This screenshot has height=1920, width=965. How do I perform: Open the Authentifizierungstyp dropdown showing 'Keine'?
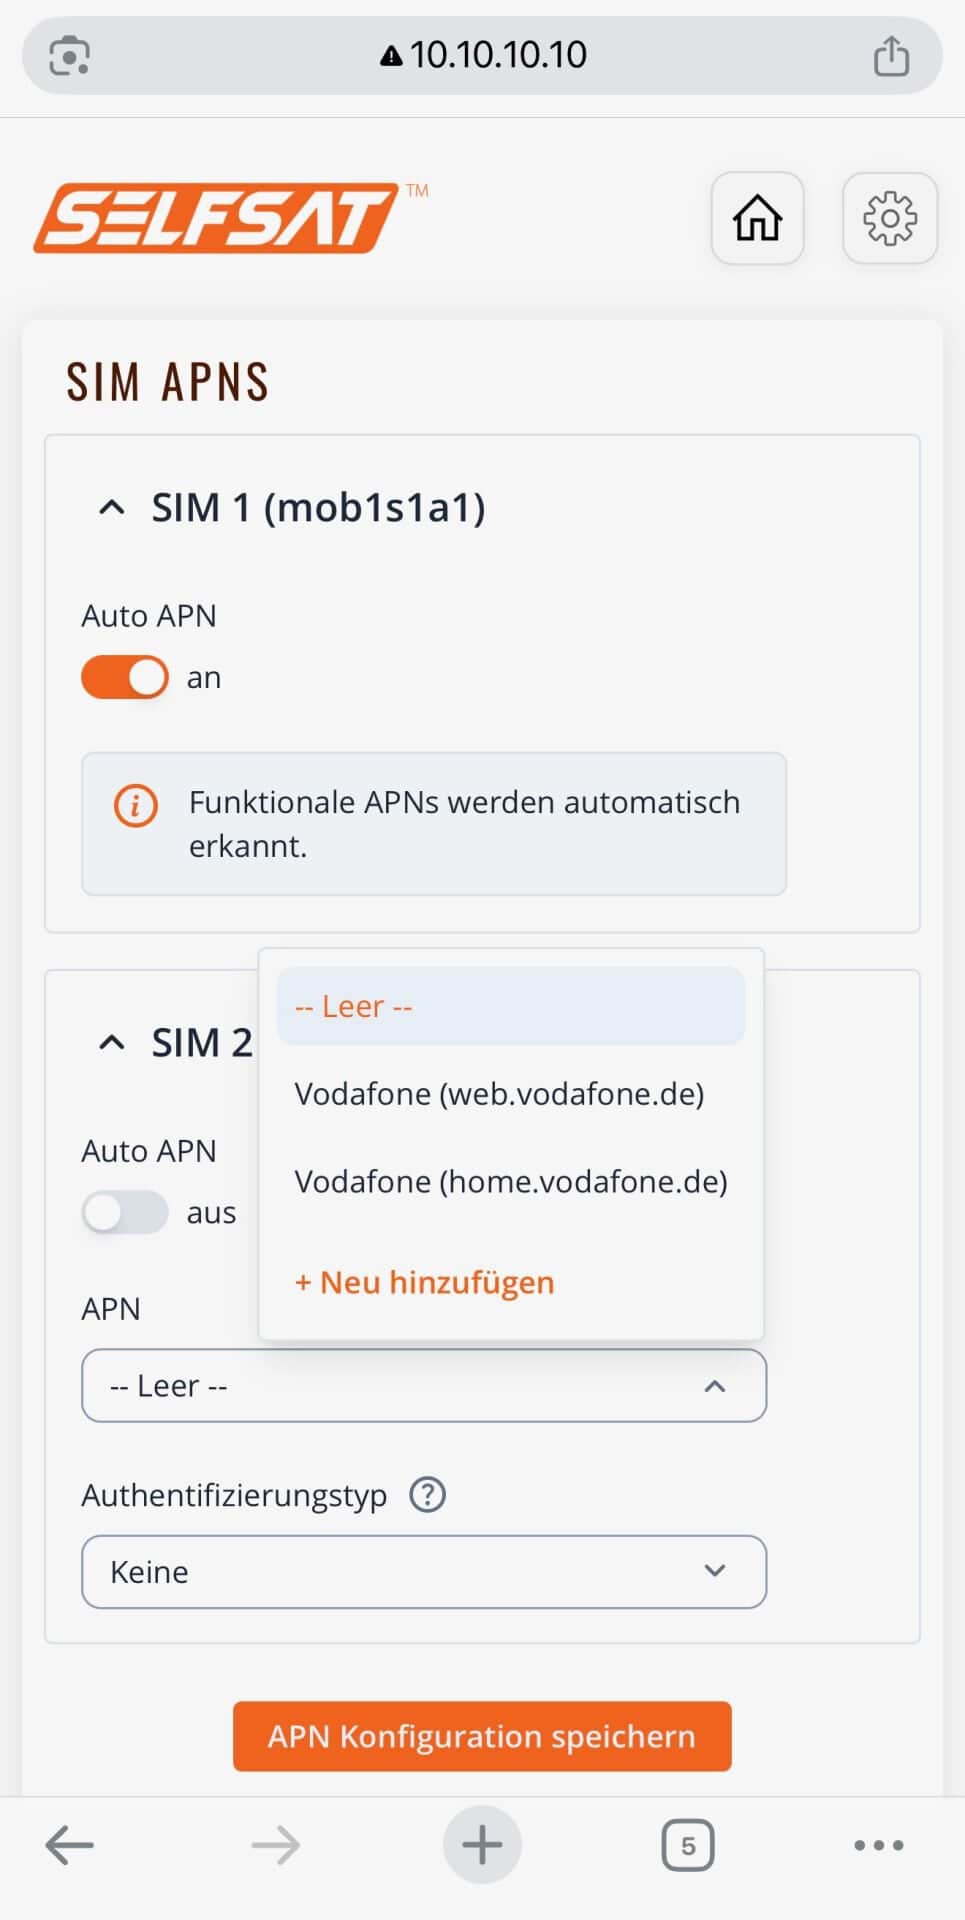pos(423,1571)
